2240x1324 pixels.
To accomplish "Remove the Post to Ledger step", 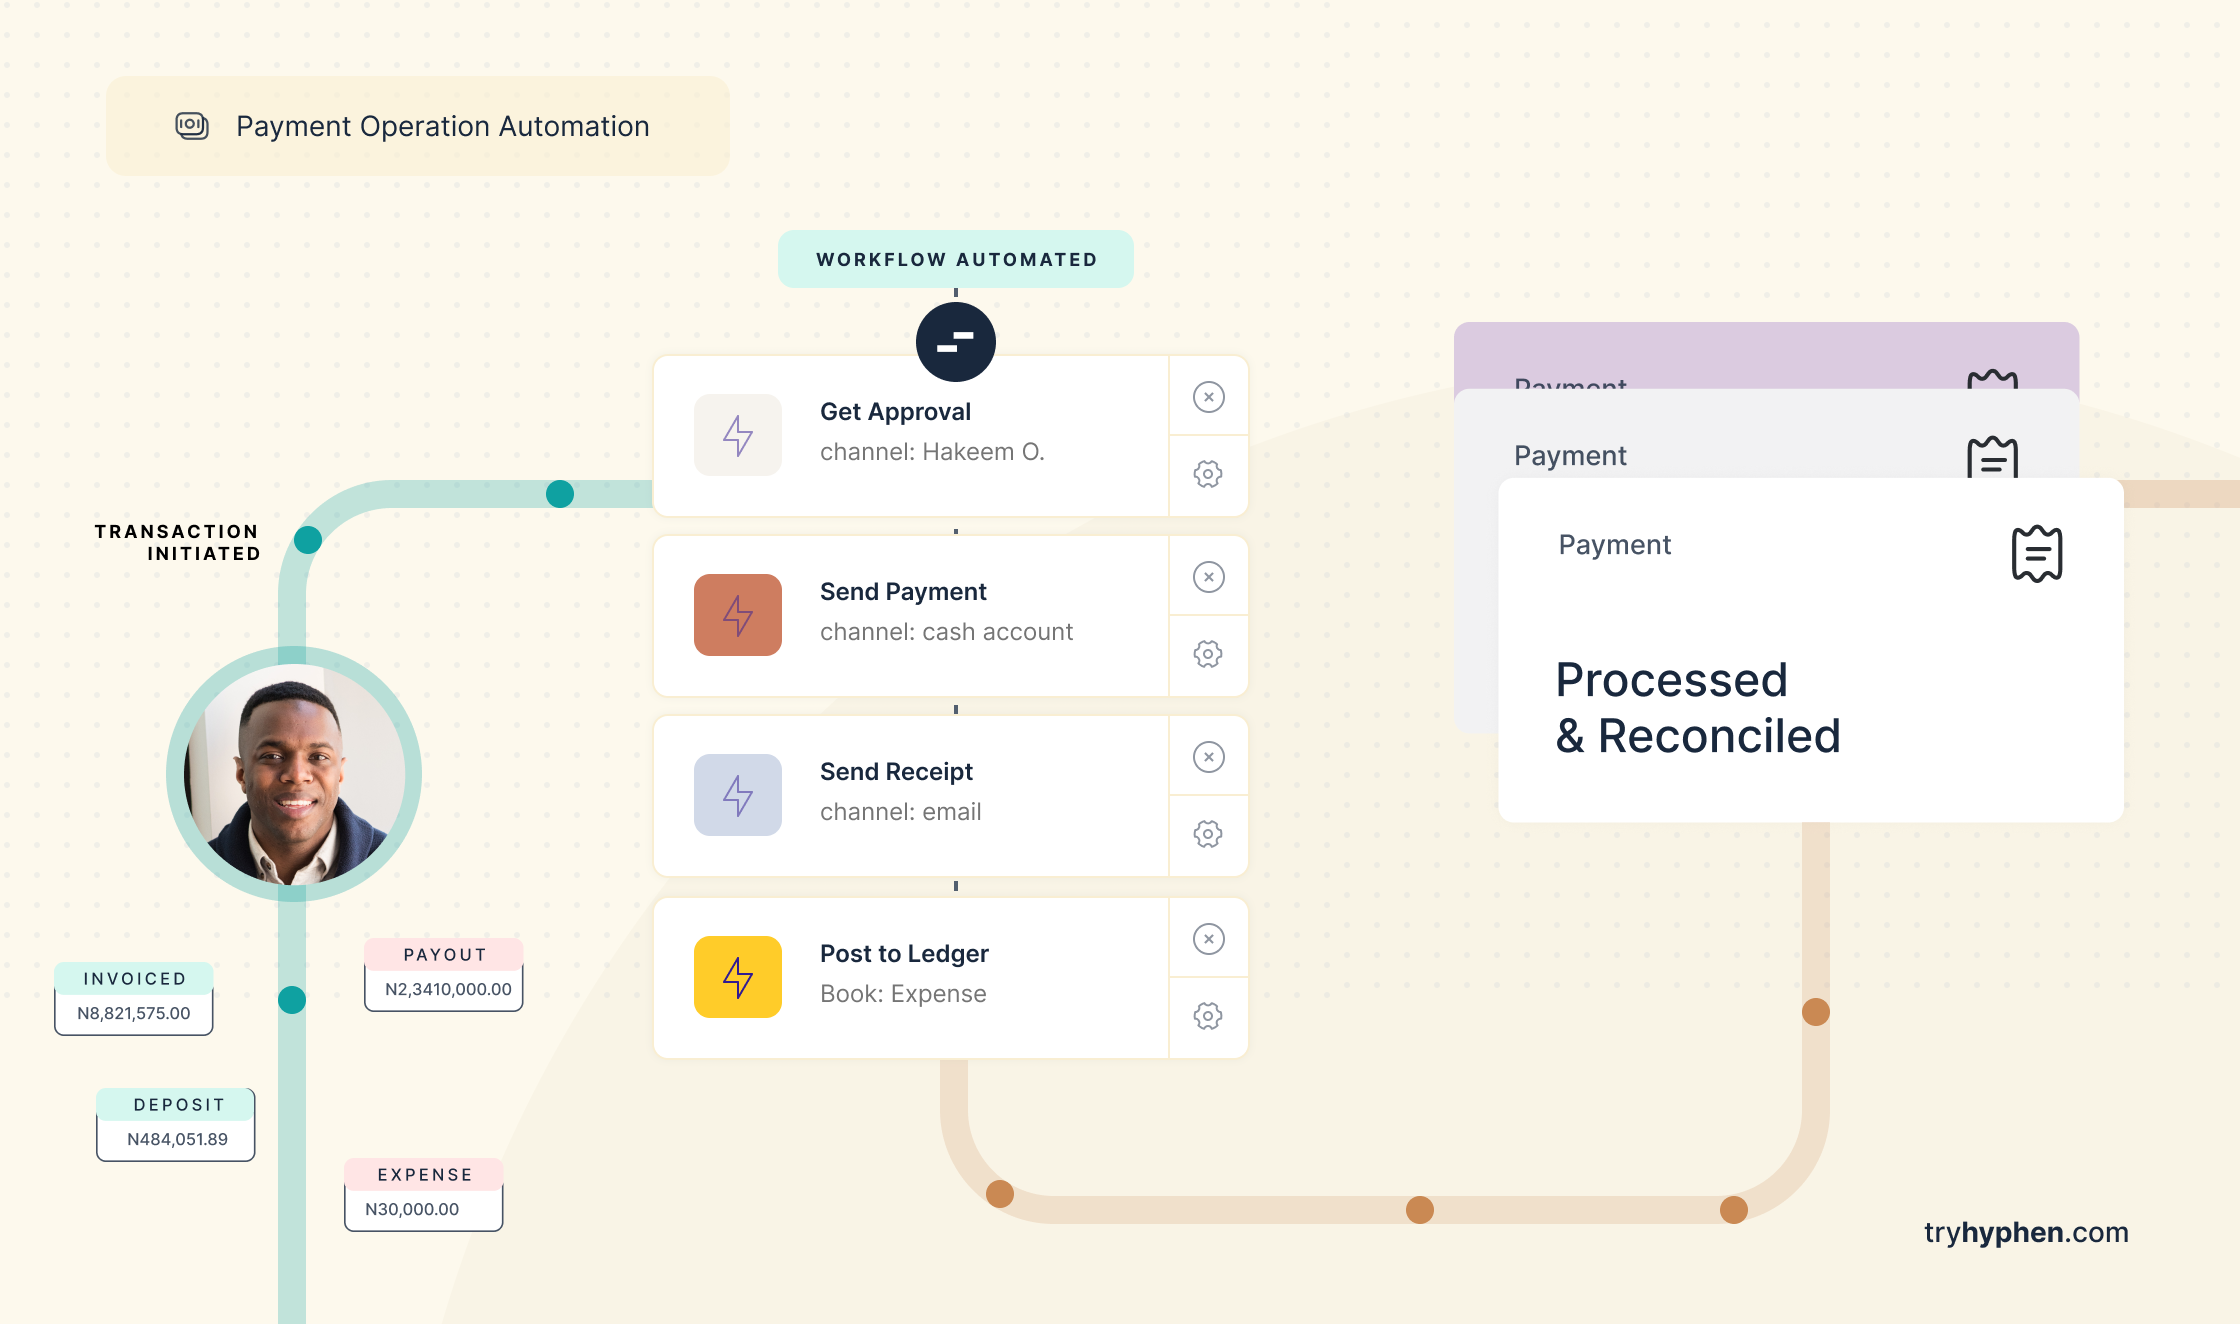I will pos(1208,939).
